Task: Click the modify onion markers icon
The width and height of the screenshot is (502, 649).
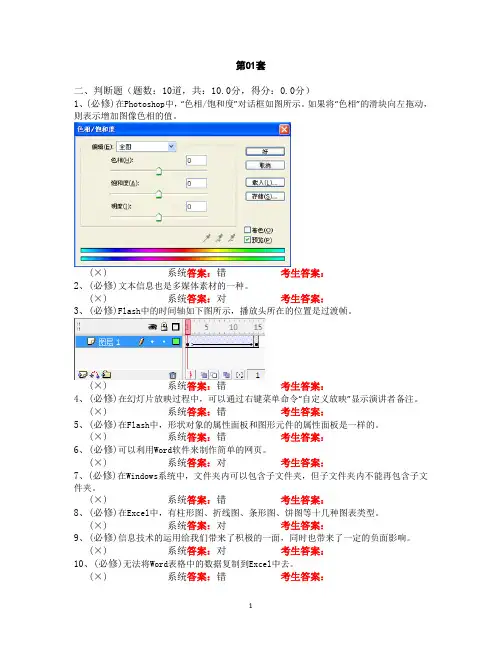Action: (240, 375)
